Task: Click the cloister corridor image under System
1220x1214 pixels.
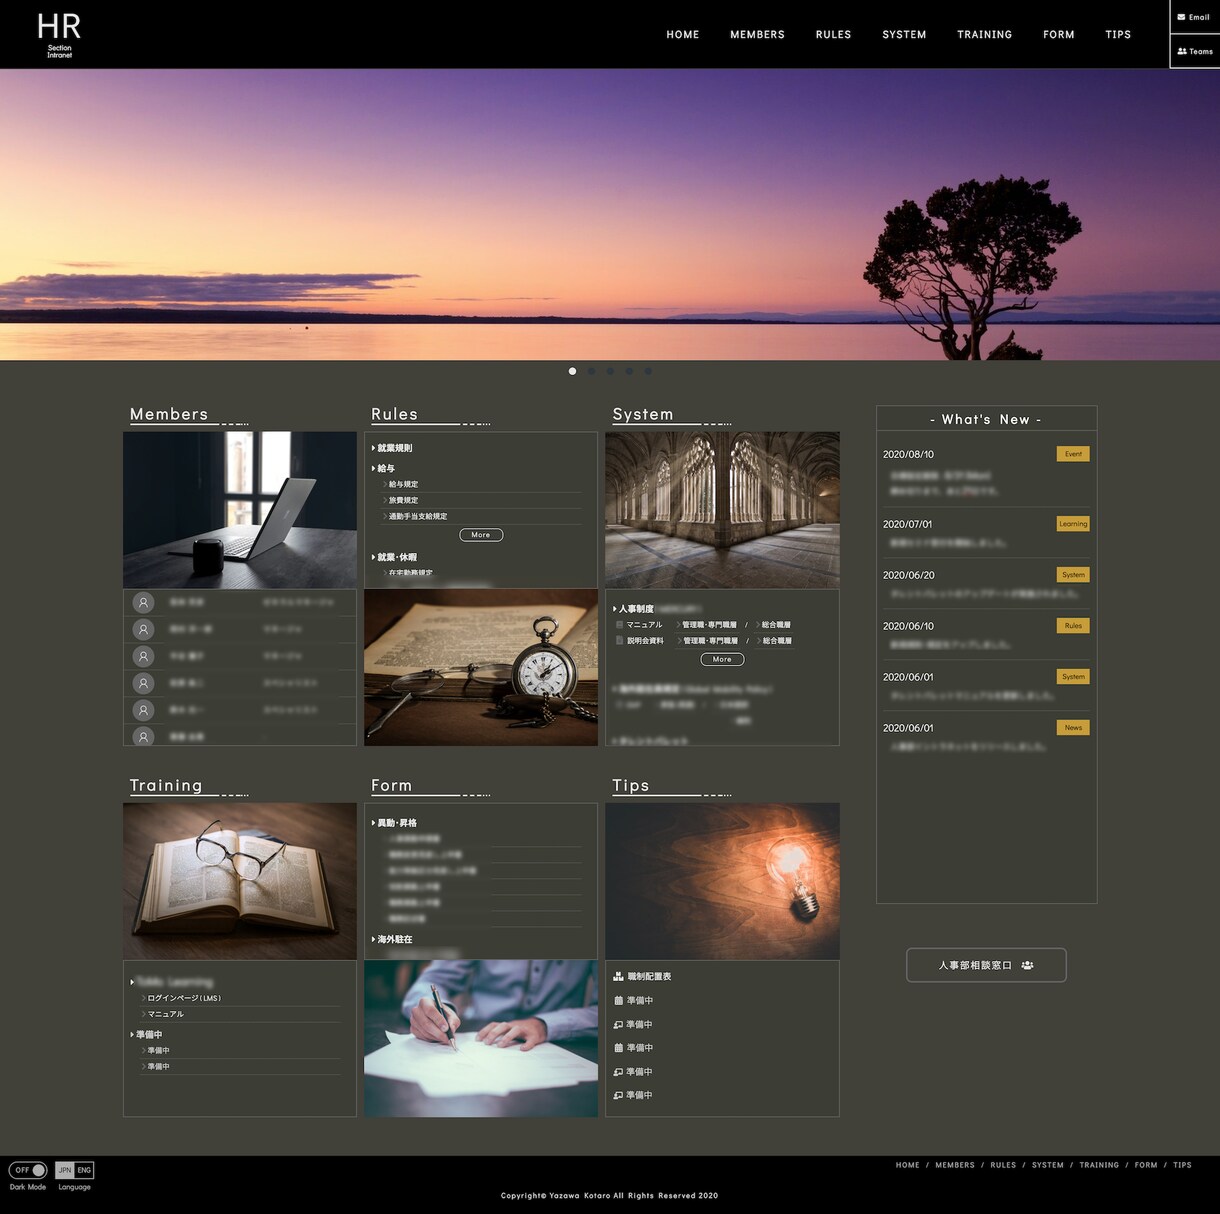Action: click(722, 510)
